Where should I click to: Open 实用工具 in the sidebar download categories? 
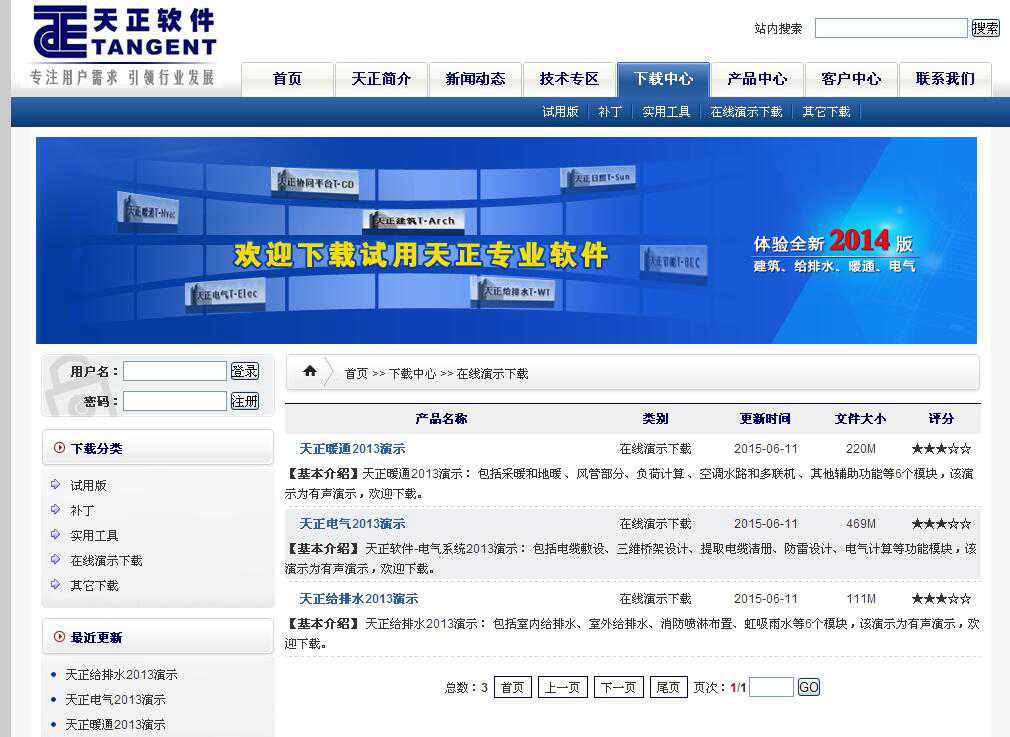tap(94, 535)
